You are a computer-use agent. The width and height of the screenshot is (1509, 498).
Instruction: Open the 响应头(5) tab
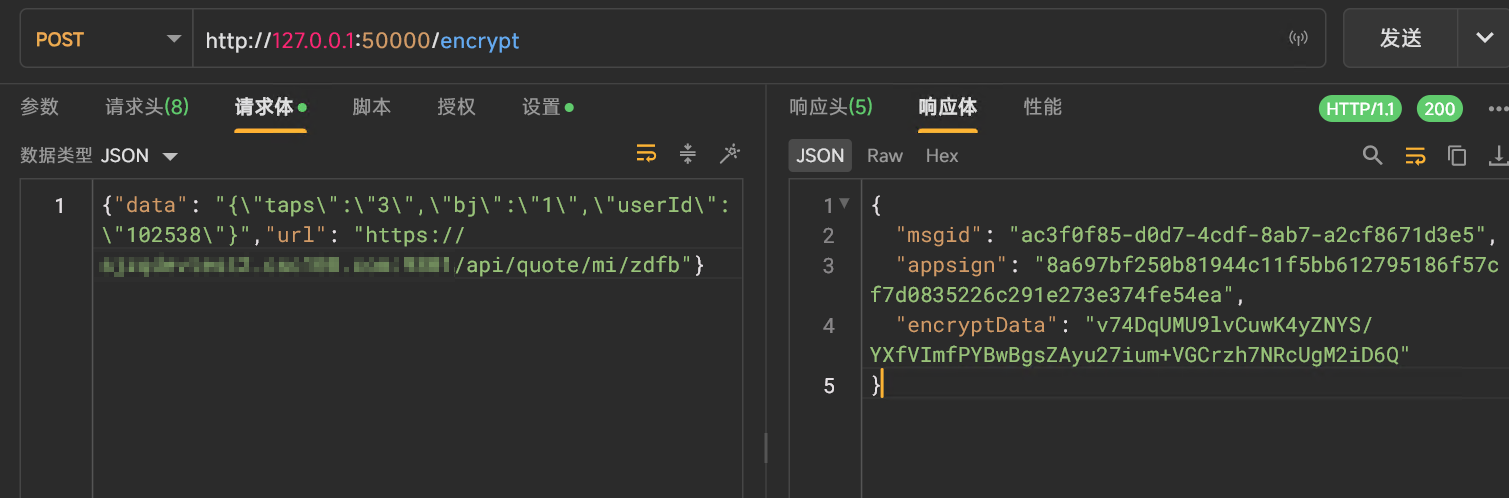(x=830, y=107)
